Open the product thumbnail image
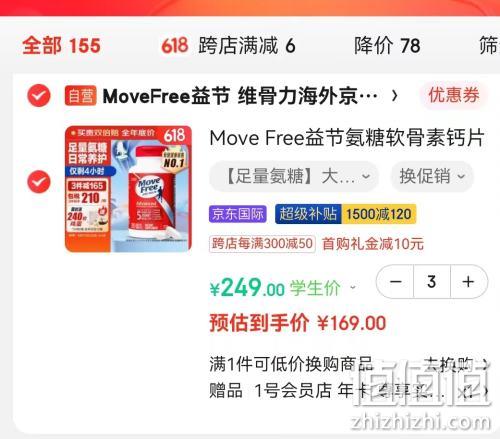This screenshot has width=500, height=439. (x=128, y=189)
